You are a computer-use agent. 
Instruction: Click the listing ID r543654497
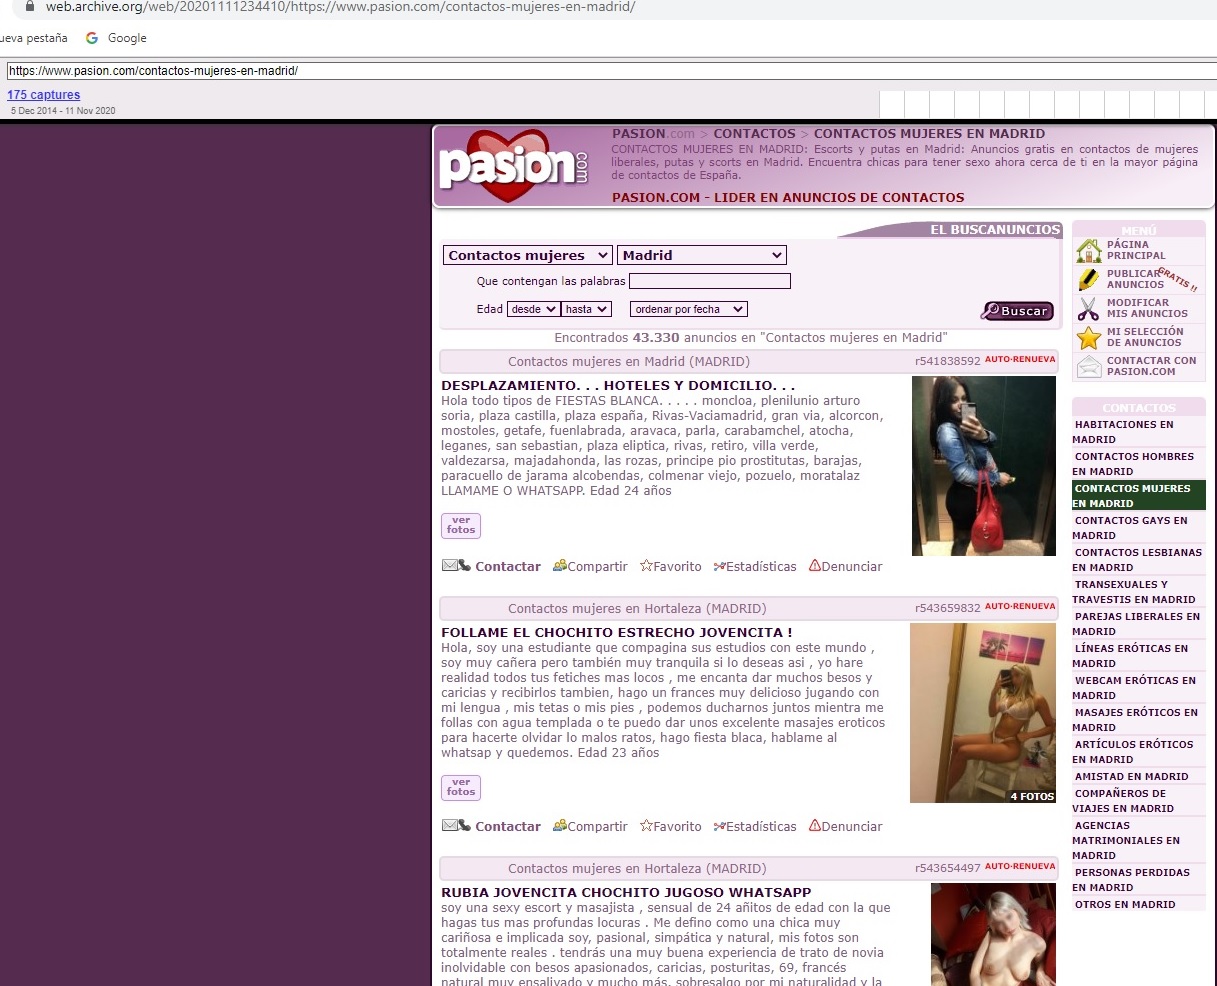tap(947, 868)
